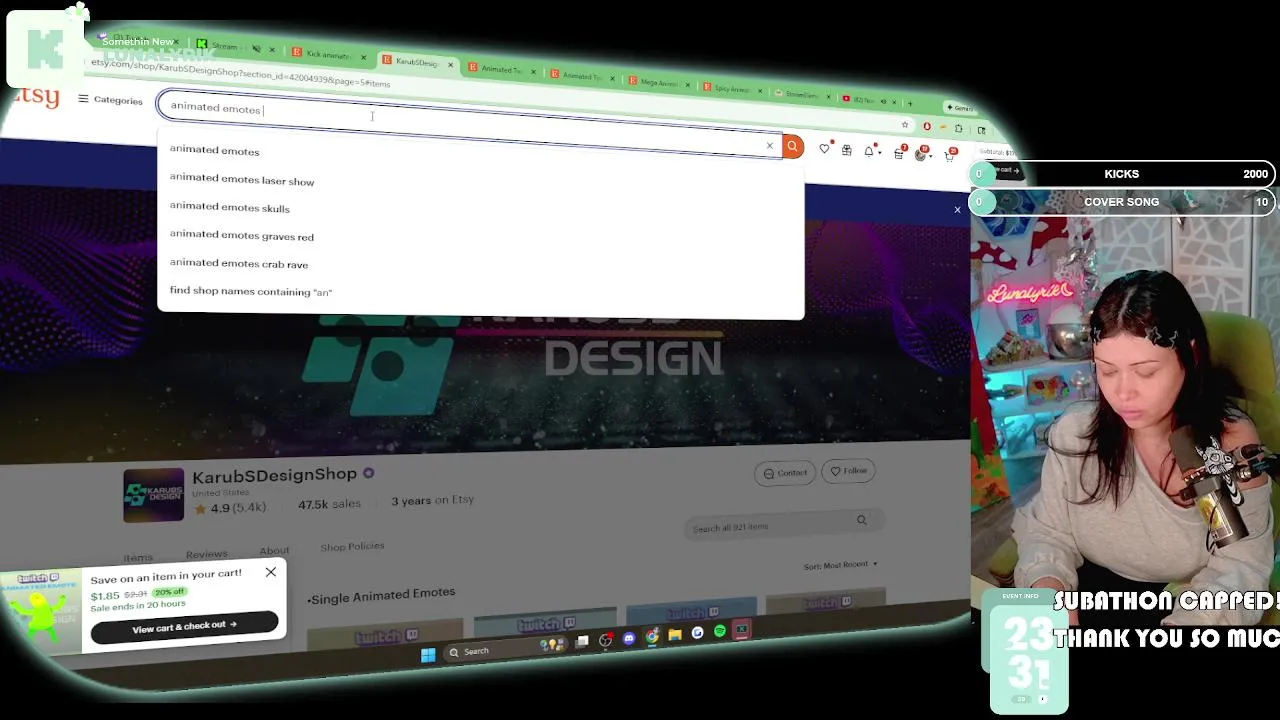The image size is (1280, 720).
Task: Choose 'animated emotes crab rave' suggestion
Action: pos(238,263)
